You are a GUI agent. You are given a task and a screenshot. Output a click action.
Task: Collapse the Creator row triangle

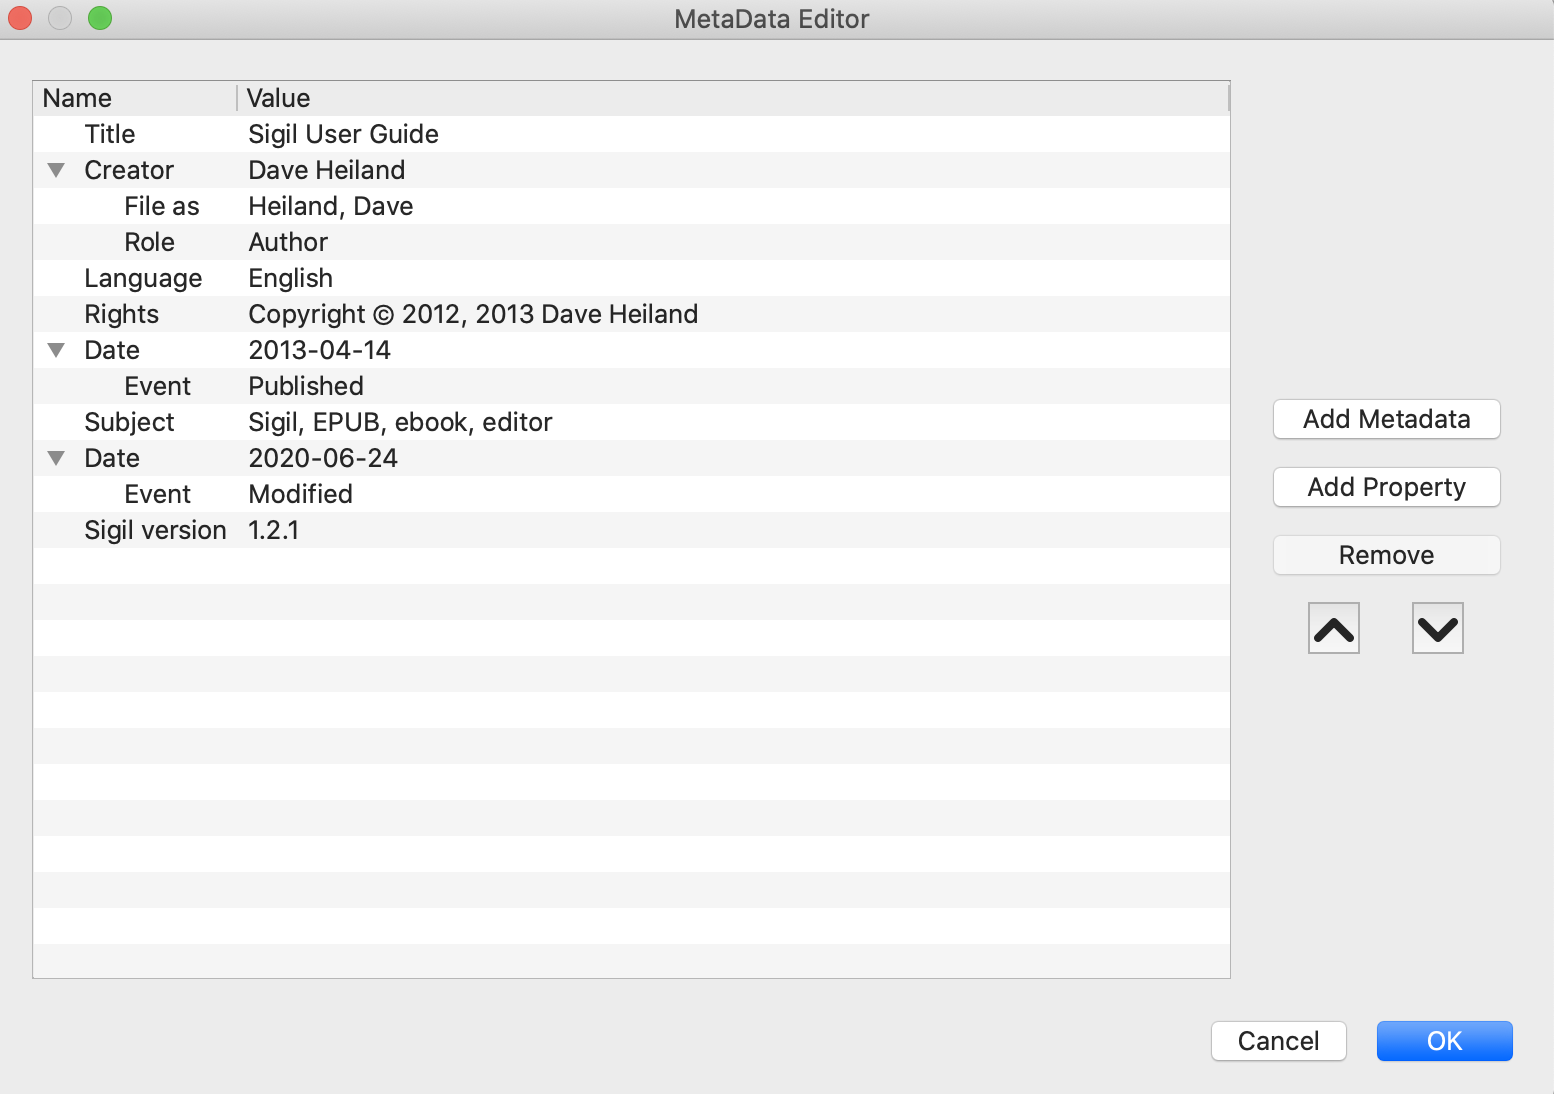[x=57, y=170]
